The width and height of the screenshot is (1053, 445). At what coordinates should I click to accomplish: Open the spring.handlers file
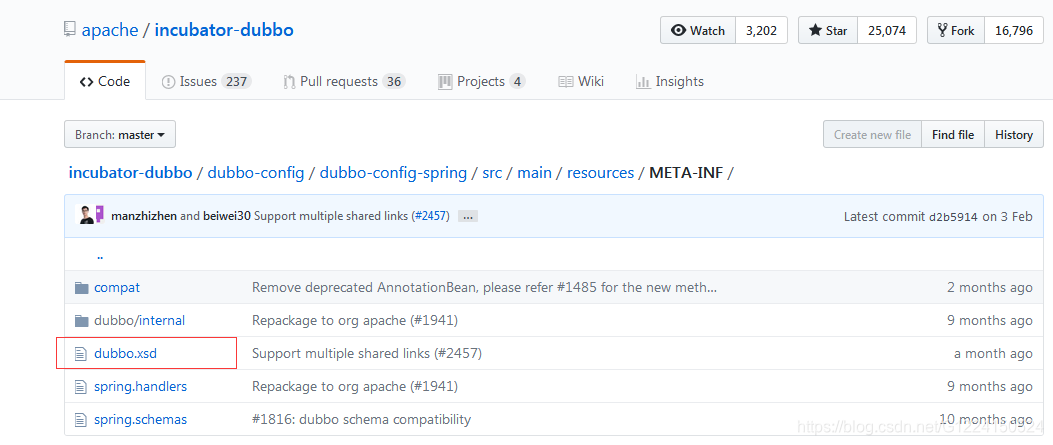pyautogui.click(x=140, y=387)
